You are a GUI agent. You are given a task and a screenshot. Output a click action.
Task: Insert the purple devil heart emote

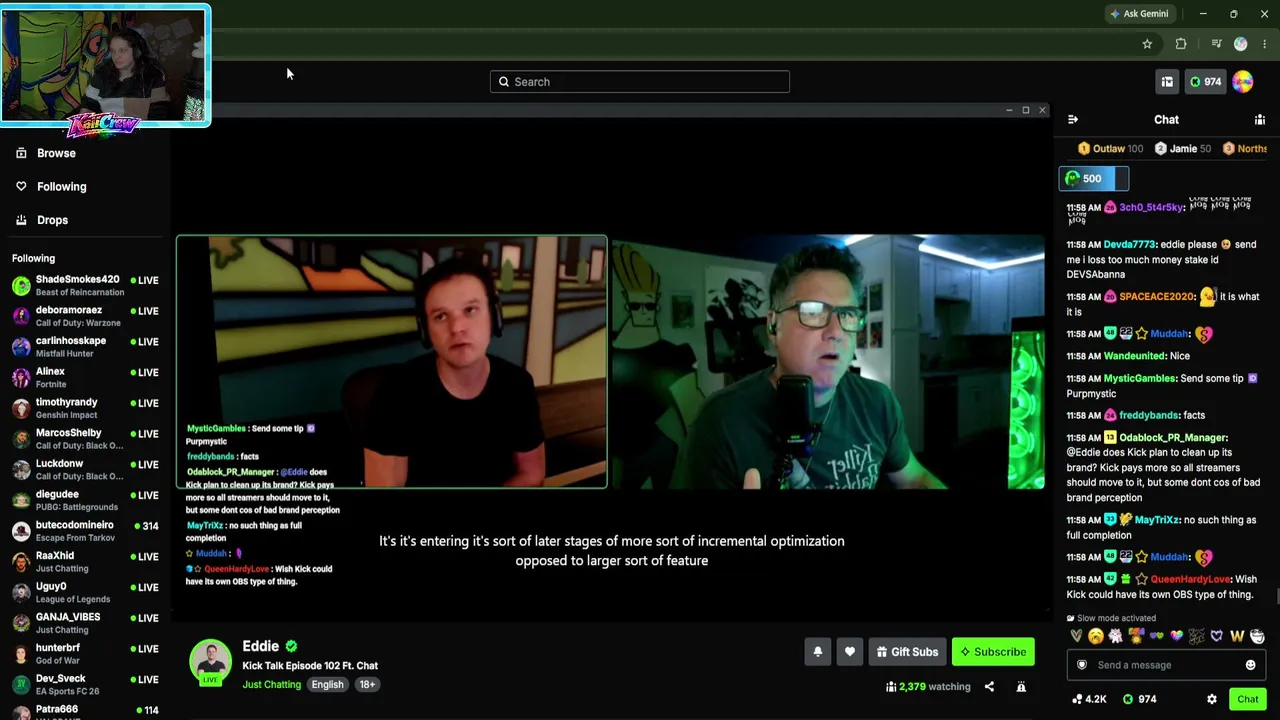[x=1217, y=636]
